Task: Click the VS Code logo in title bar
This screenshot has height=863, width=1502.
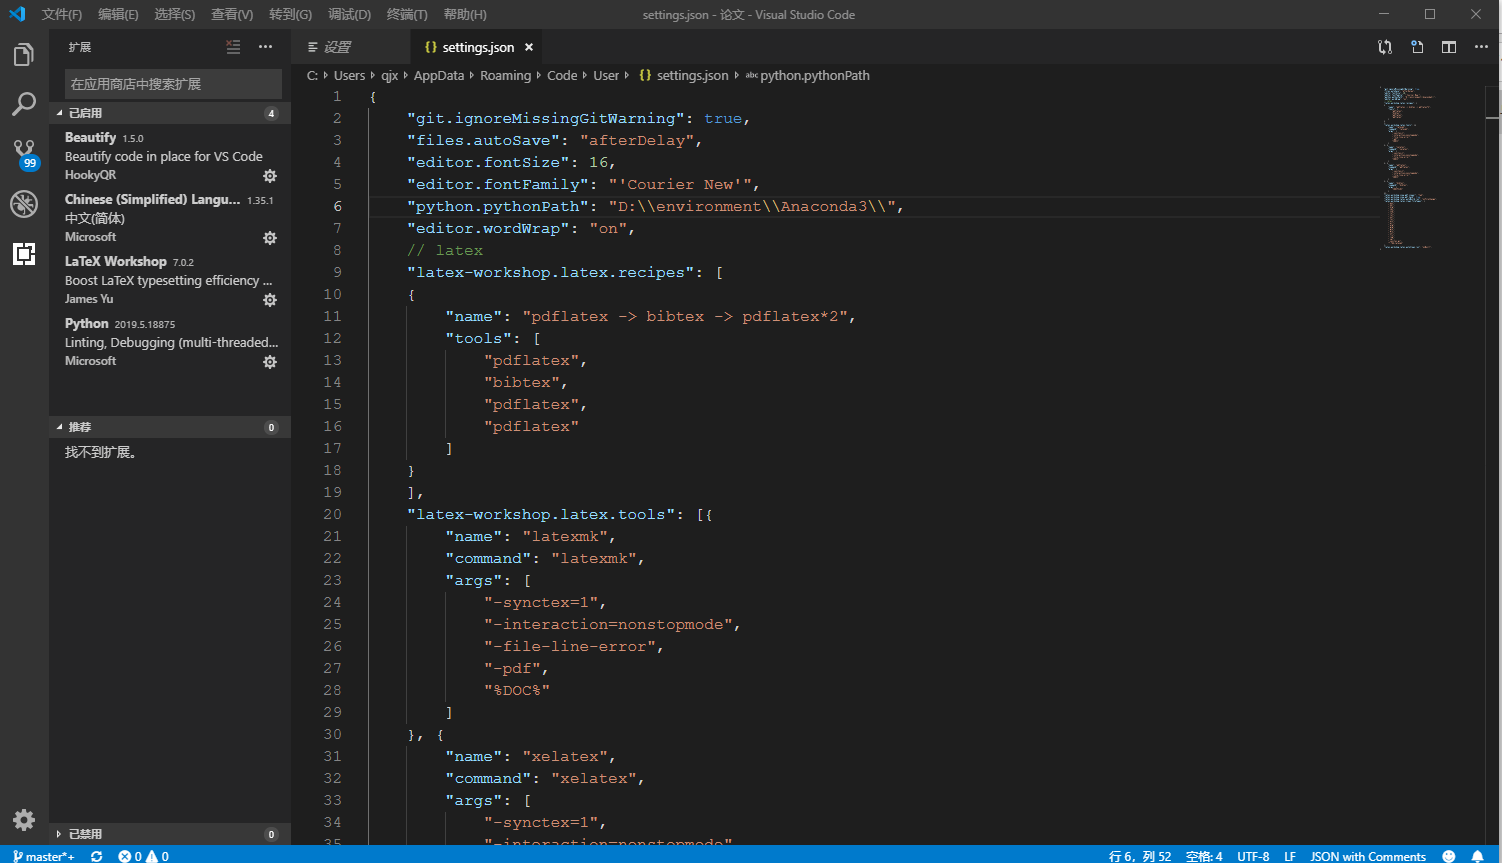Action: coord(17,14)
